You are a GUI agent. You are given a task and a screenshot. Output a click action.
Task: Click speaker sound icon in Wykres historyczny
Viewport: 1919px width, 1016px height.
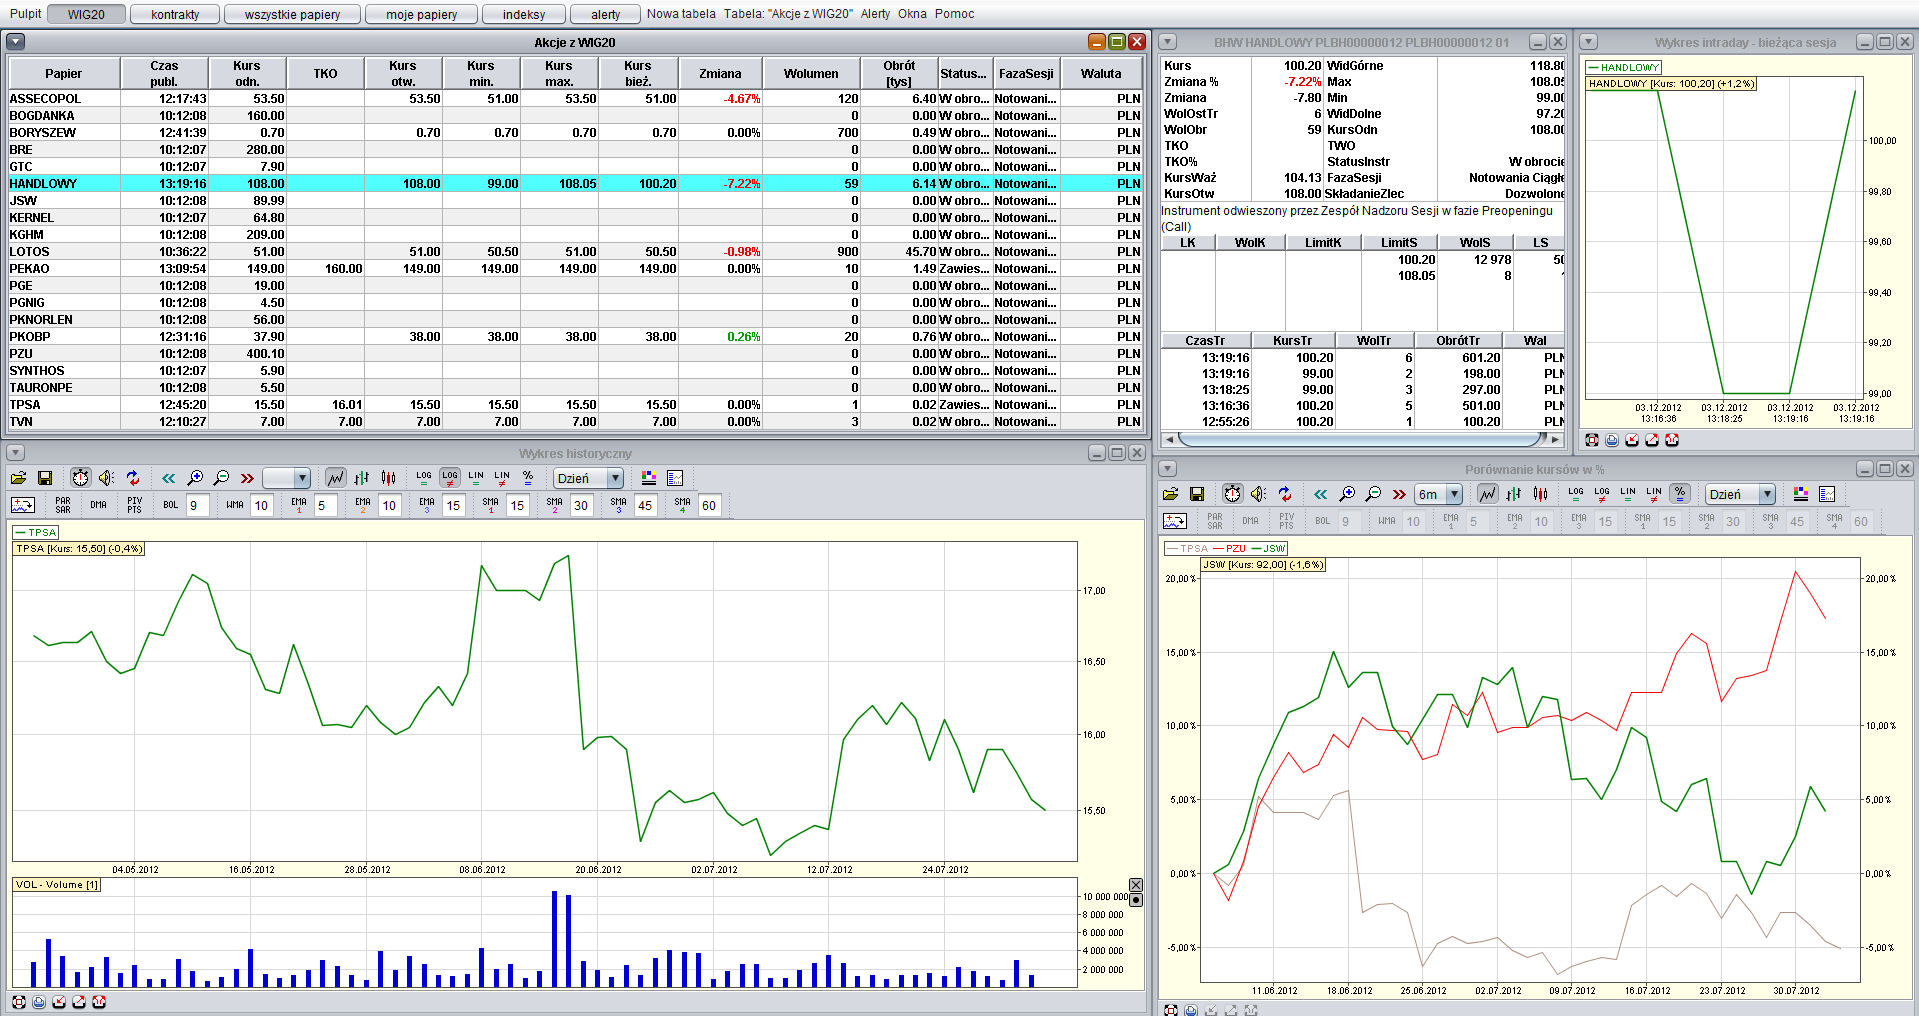coord(106,479)
